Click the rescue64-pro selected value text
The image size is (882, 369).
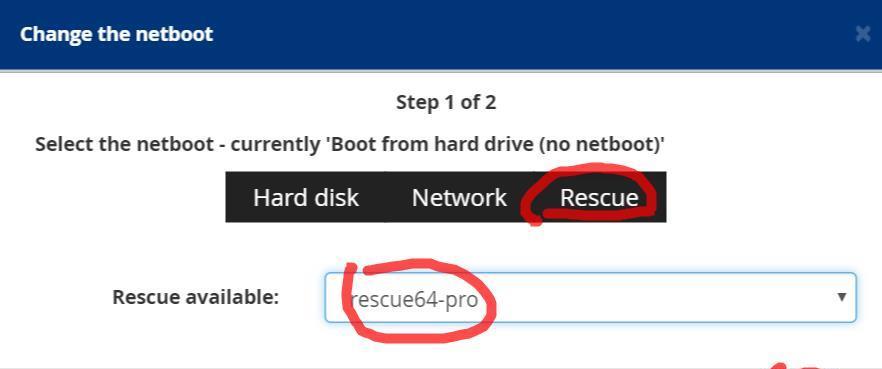pyautogui.click(x=413, y=300)
